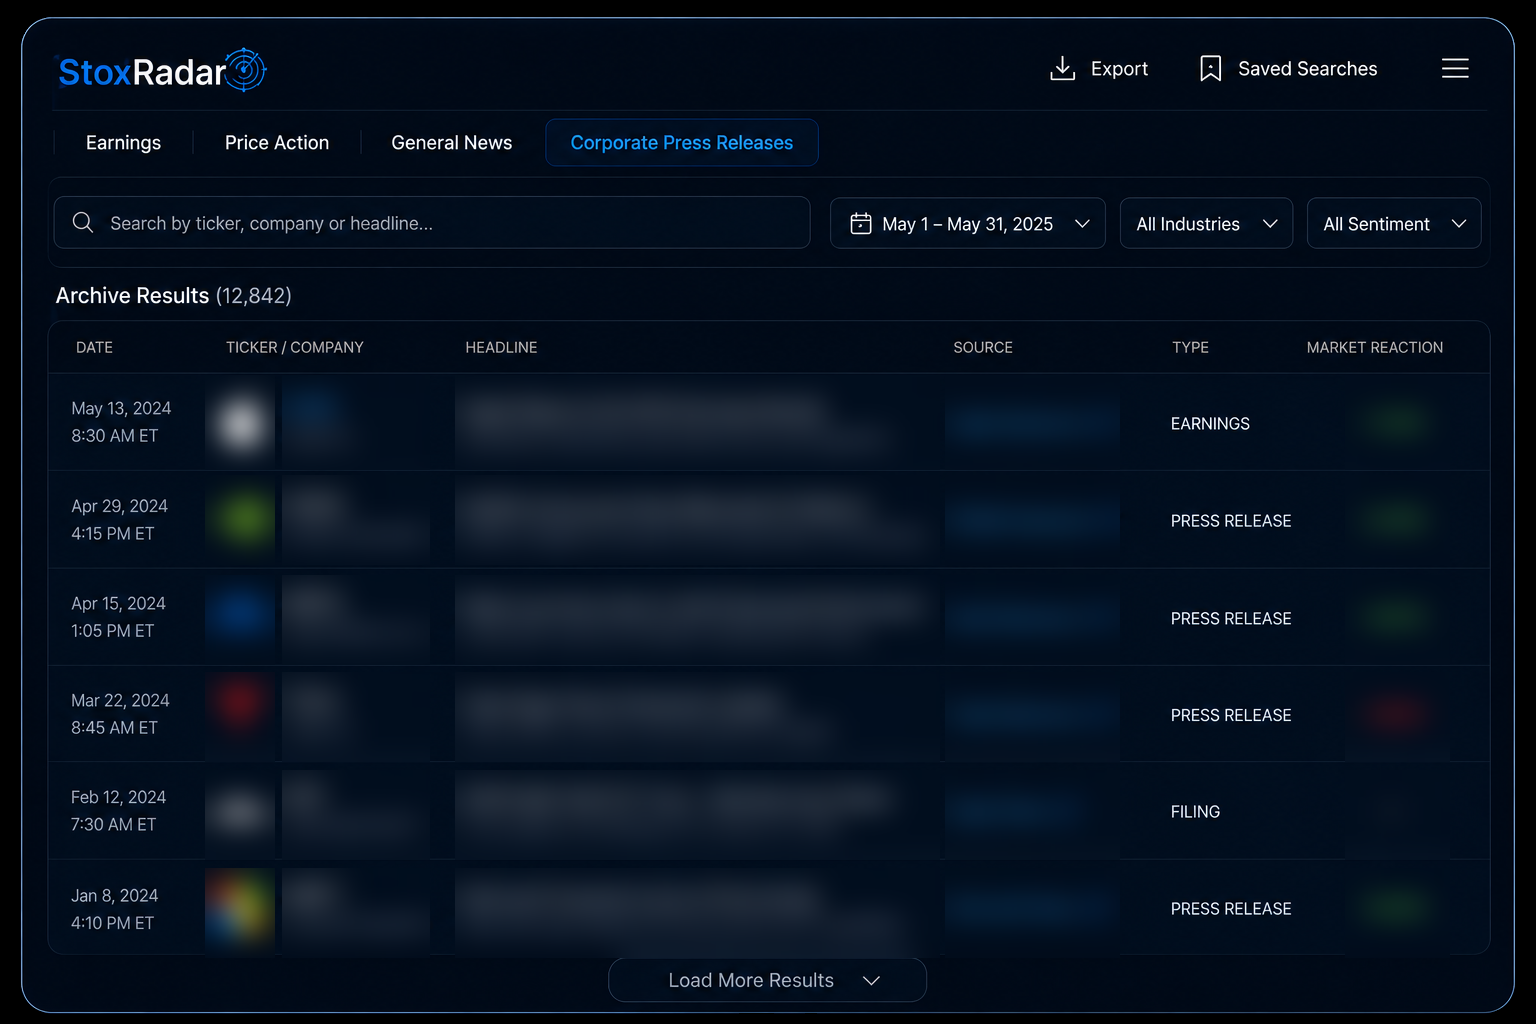Open the hamburger menu
Screen dimensions: 1536x1024
[x=1455, y=68]
